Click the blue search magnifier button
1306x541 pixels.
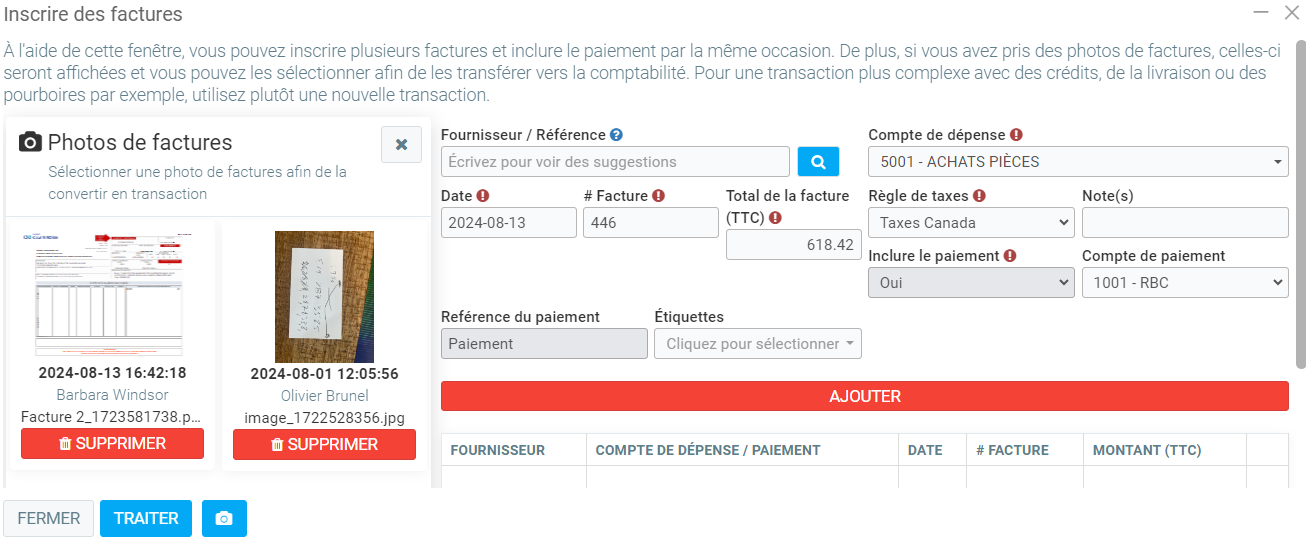pos(818,162)
